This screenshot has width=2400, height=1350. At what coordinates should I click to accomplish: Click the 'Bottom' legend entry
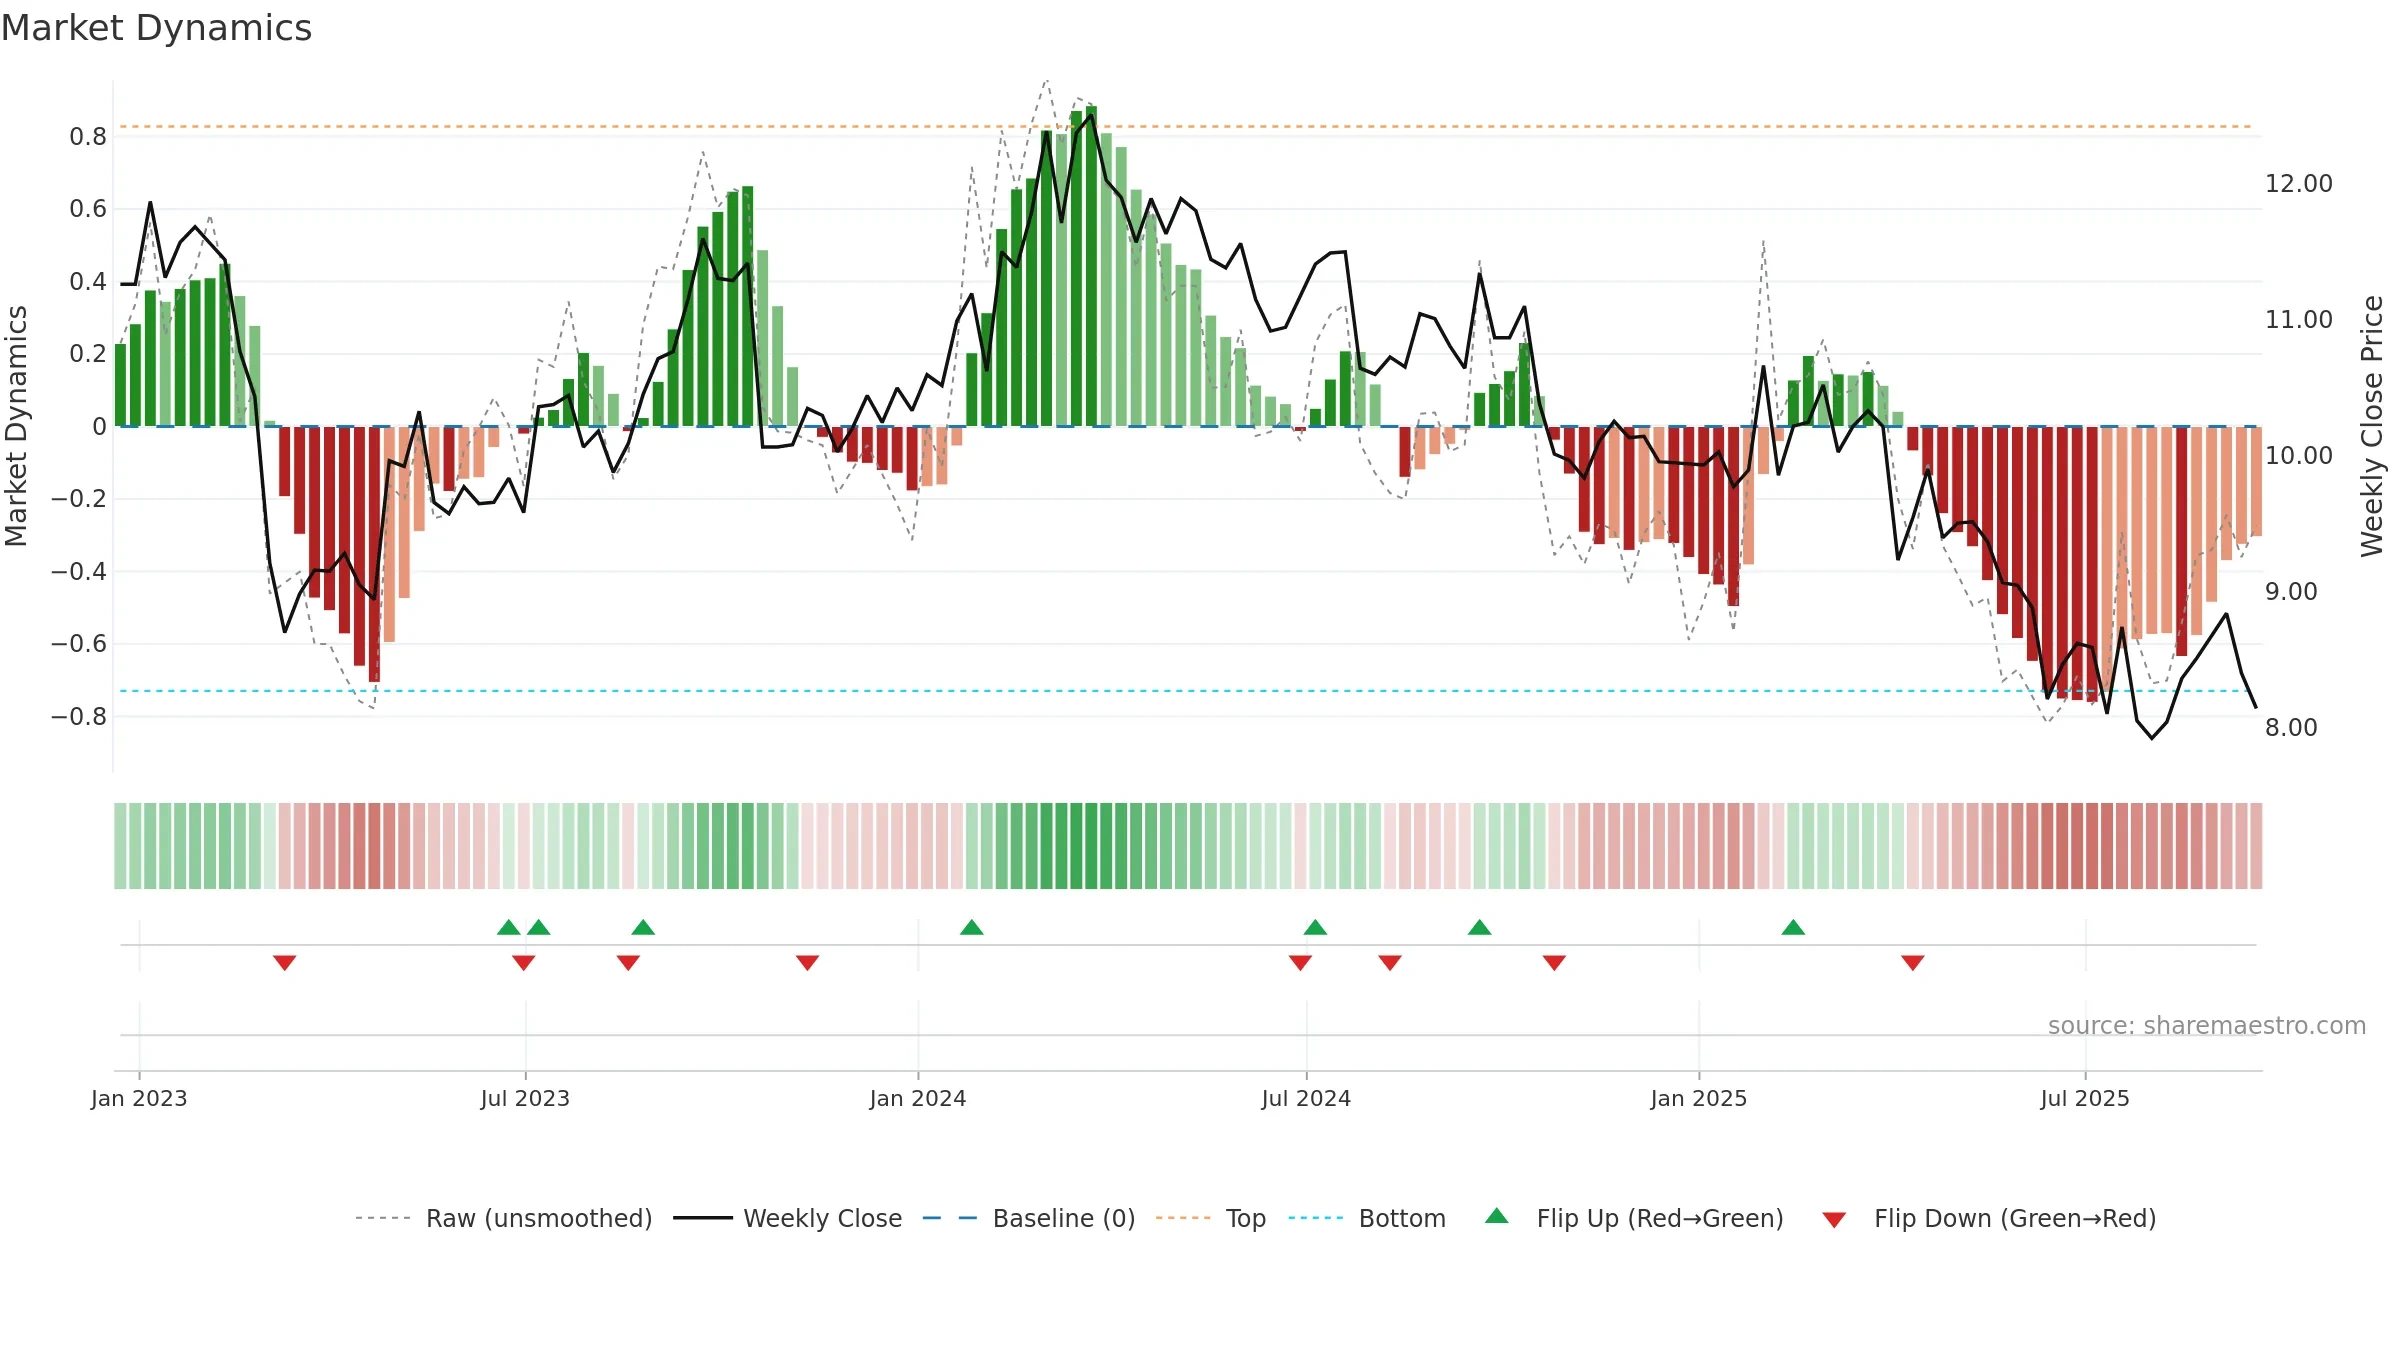[1367, 1218]
